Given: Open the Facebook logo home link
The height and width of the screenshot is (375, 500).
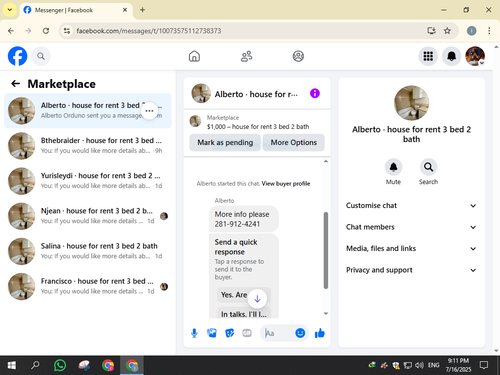Looking at the screenshot, I should pyautogui.click(x=17, y=56).
